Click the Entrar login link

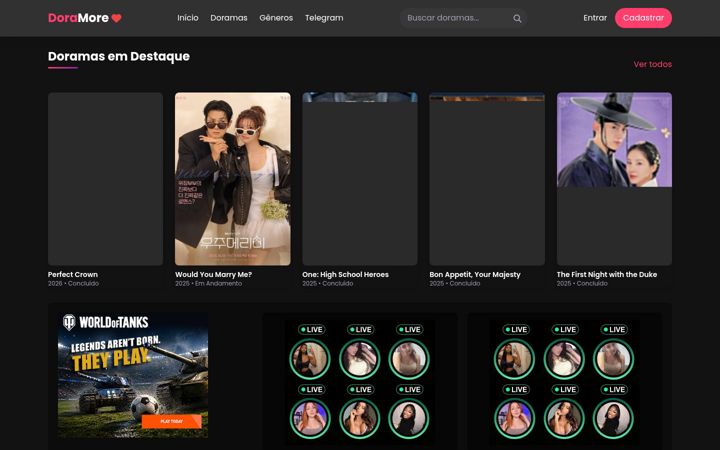point(595,18)
